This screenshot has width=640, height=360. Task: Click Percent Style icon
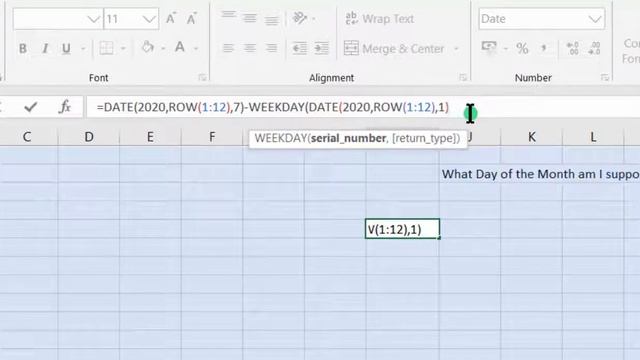click(522, 49)
